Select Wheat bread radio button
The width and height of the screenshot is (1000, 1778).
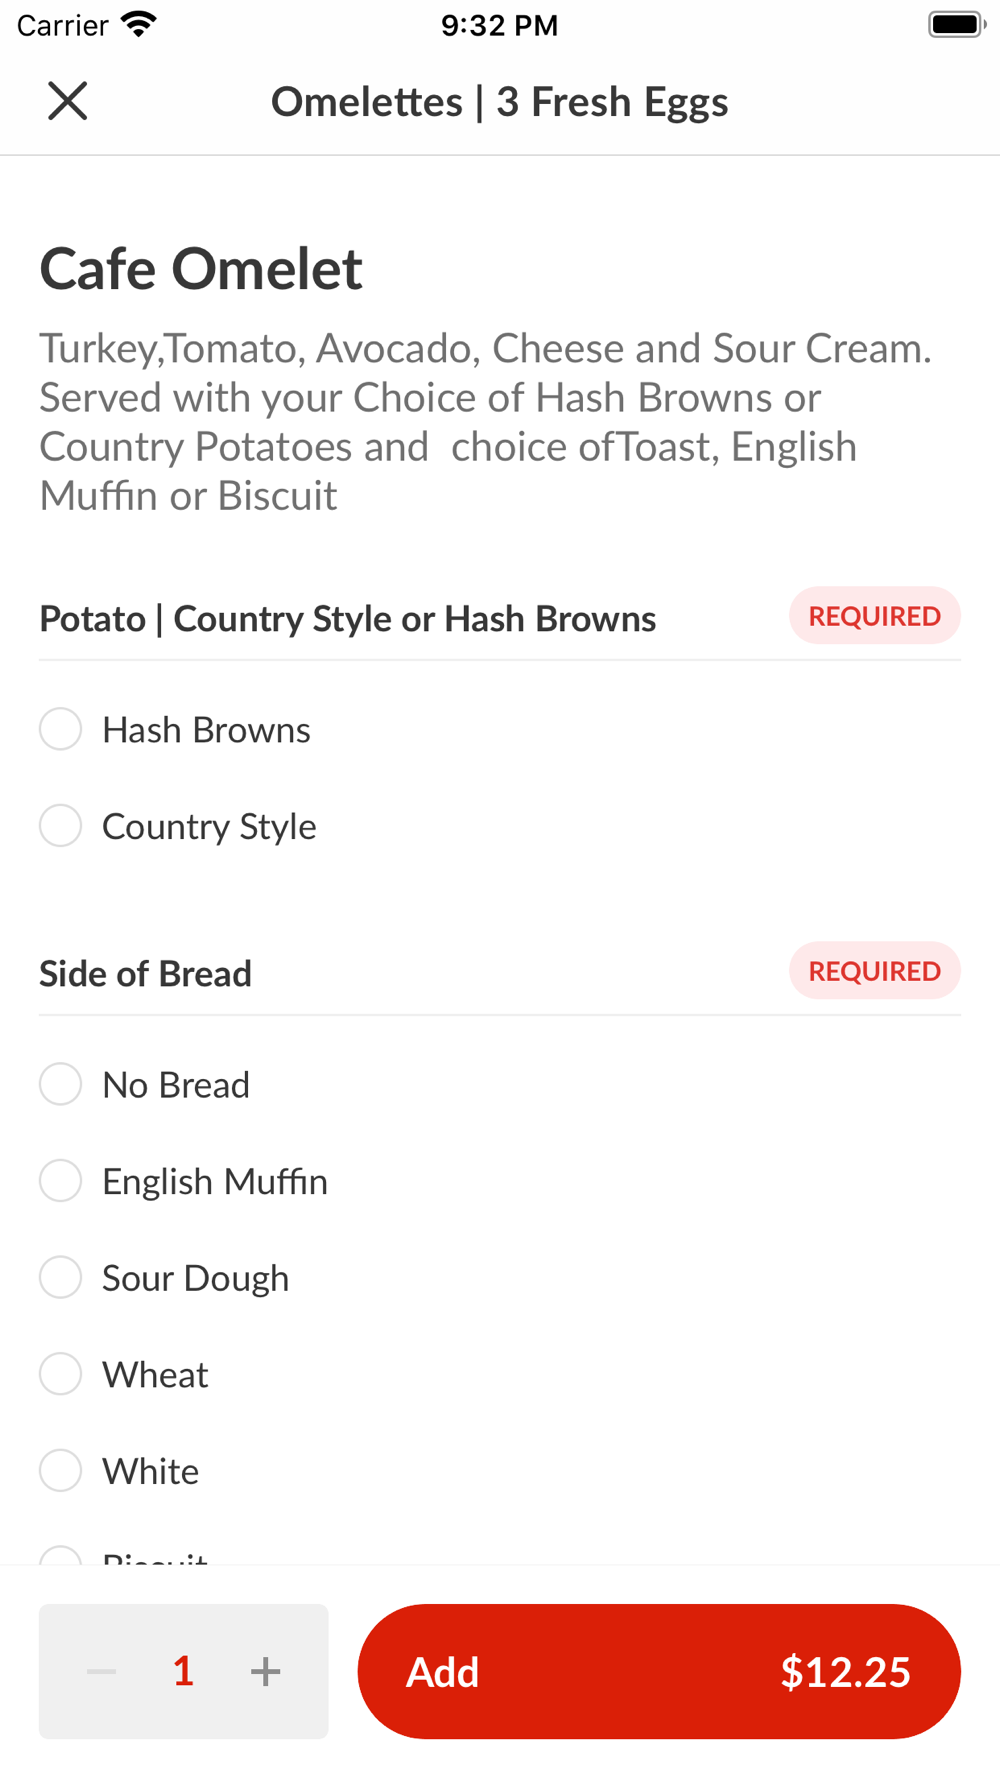[61, 1374]
